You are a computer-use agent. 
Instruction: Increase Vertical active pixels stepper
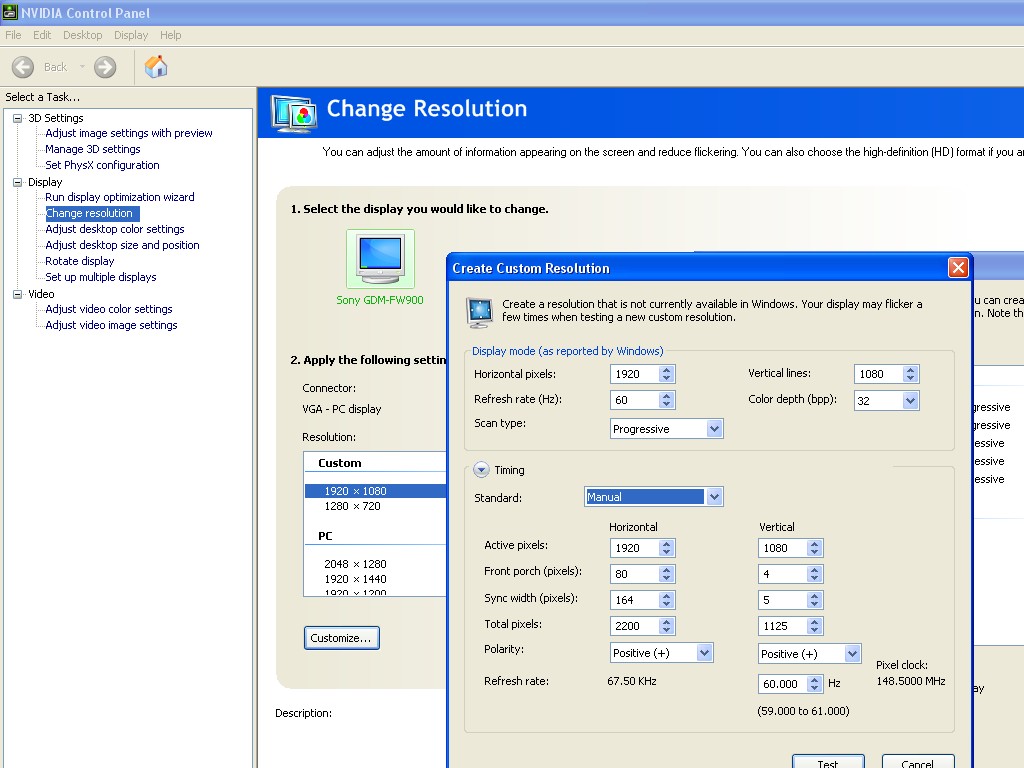pyautogui.click(x=814, y=544)
